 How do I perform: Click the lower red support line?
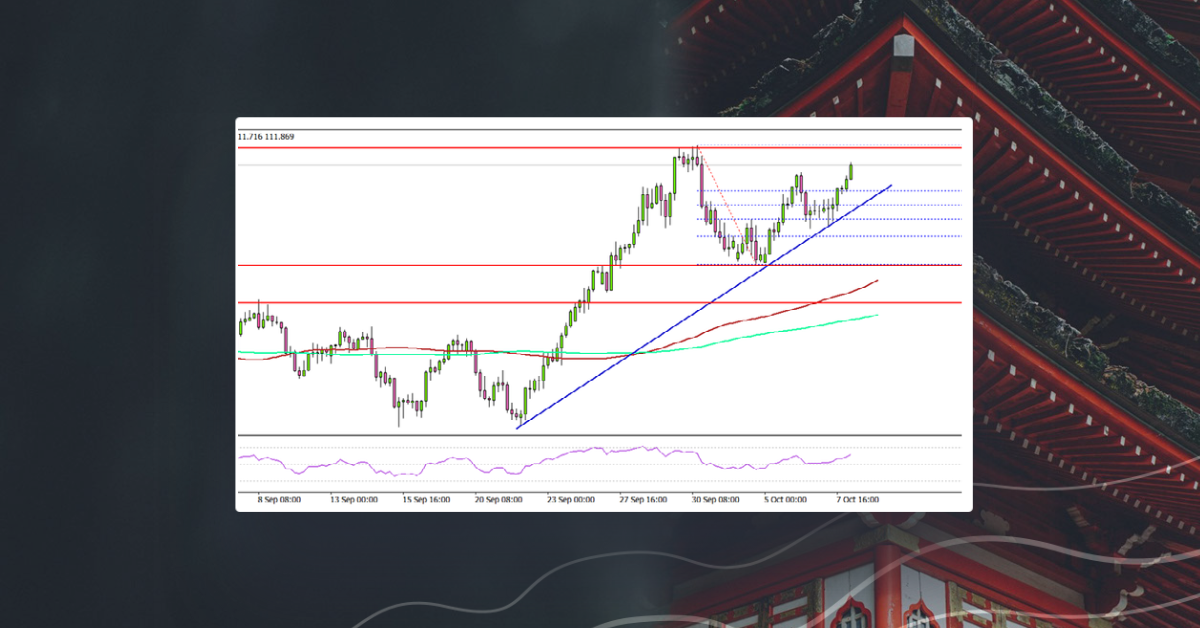400,300
